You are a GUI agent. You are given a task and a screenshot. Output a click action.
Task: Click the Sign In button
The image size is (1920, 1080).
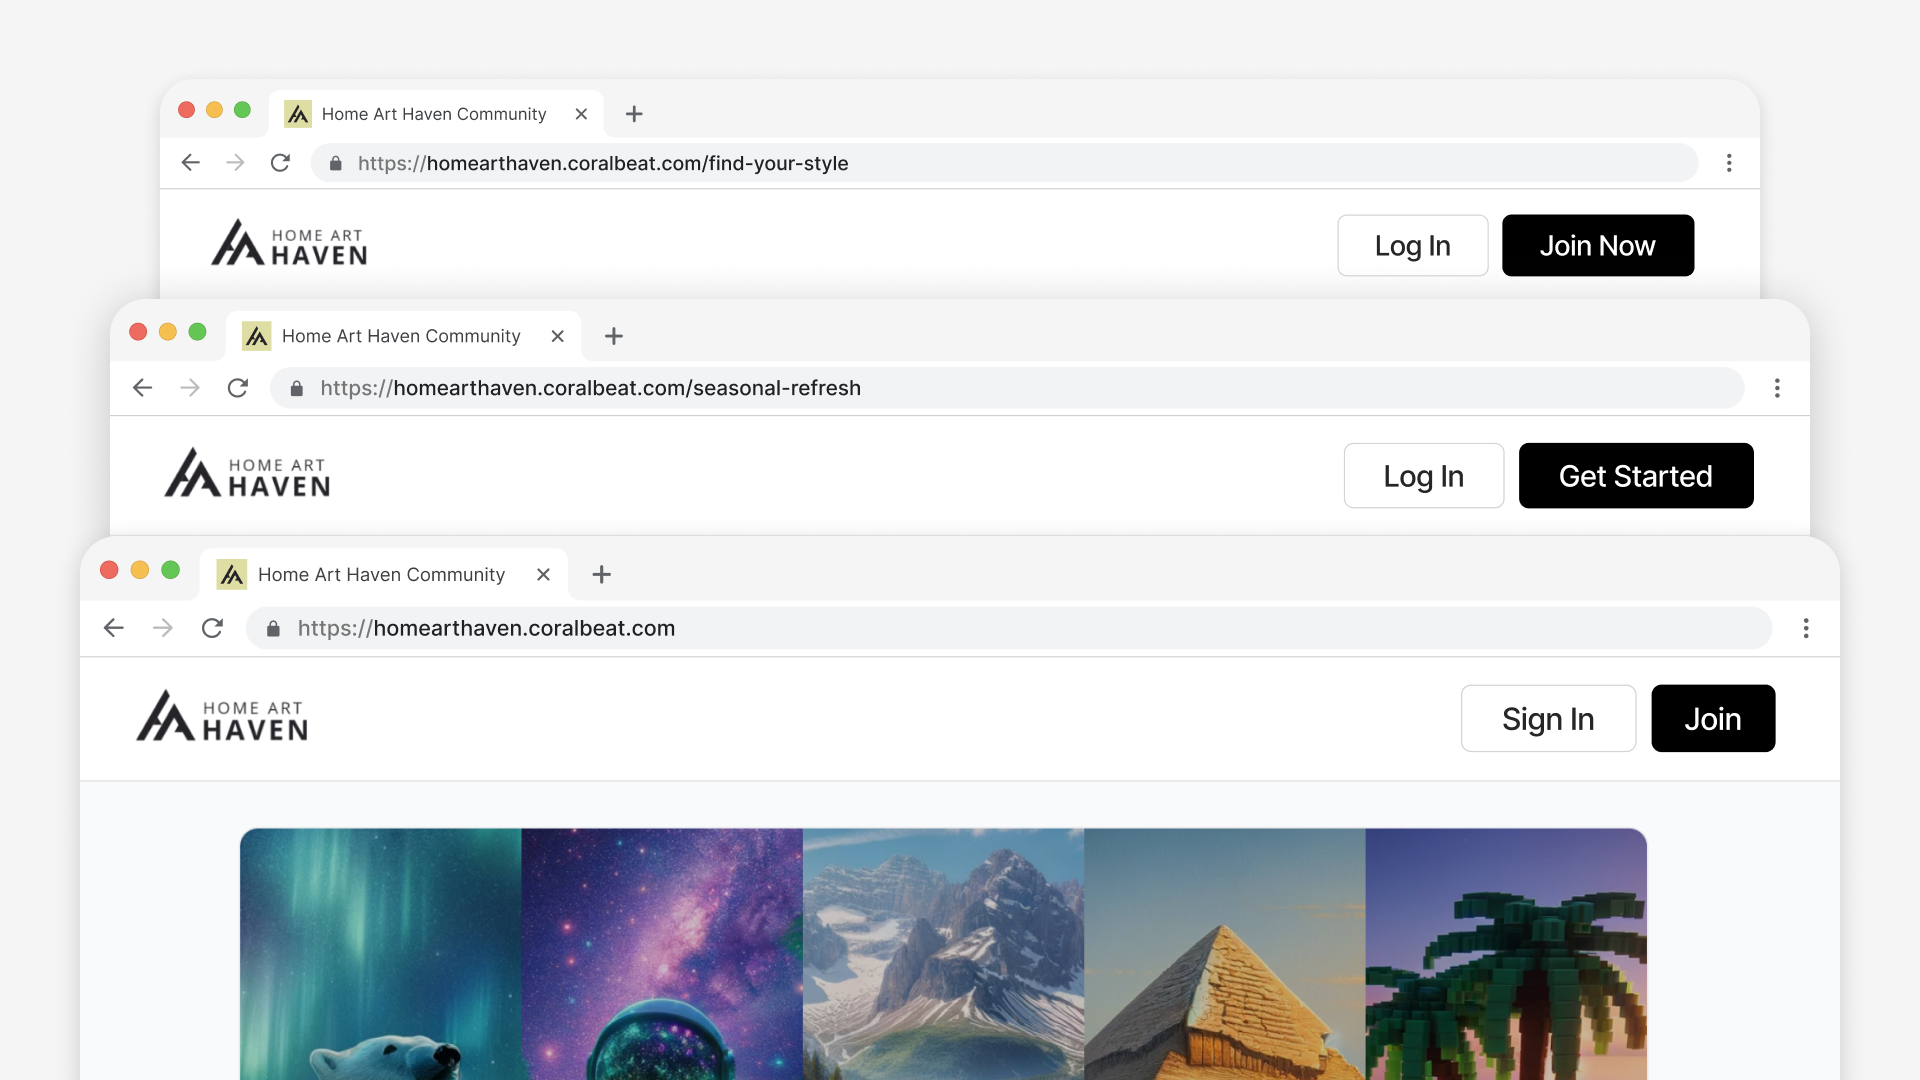1547,718
